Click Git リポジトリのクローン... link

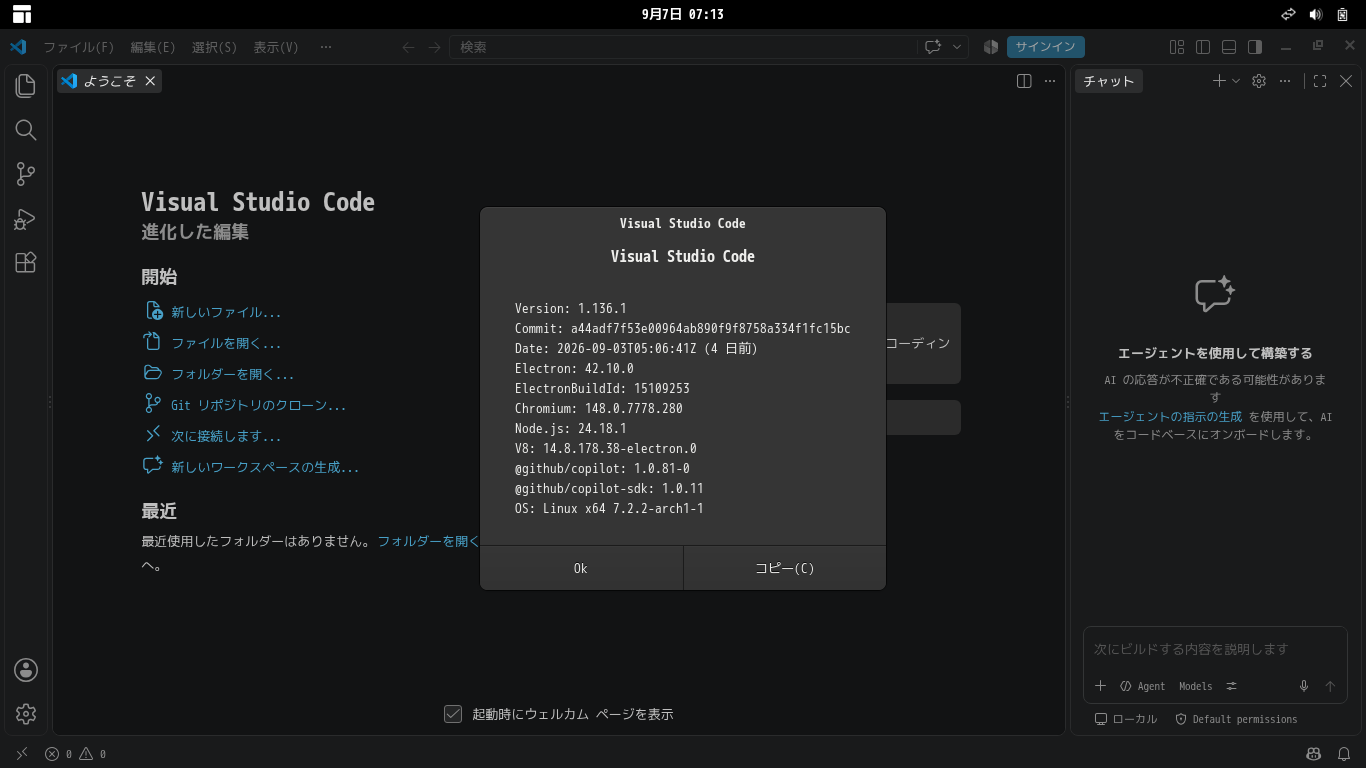click(x=259, y=405)
